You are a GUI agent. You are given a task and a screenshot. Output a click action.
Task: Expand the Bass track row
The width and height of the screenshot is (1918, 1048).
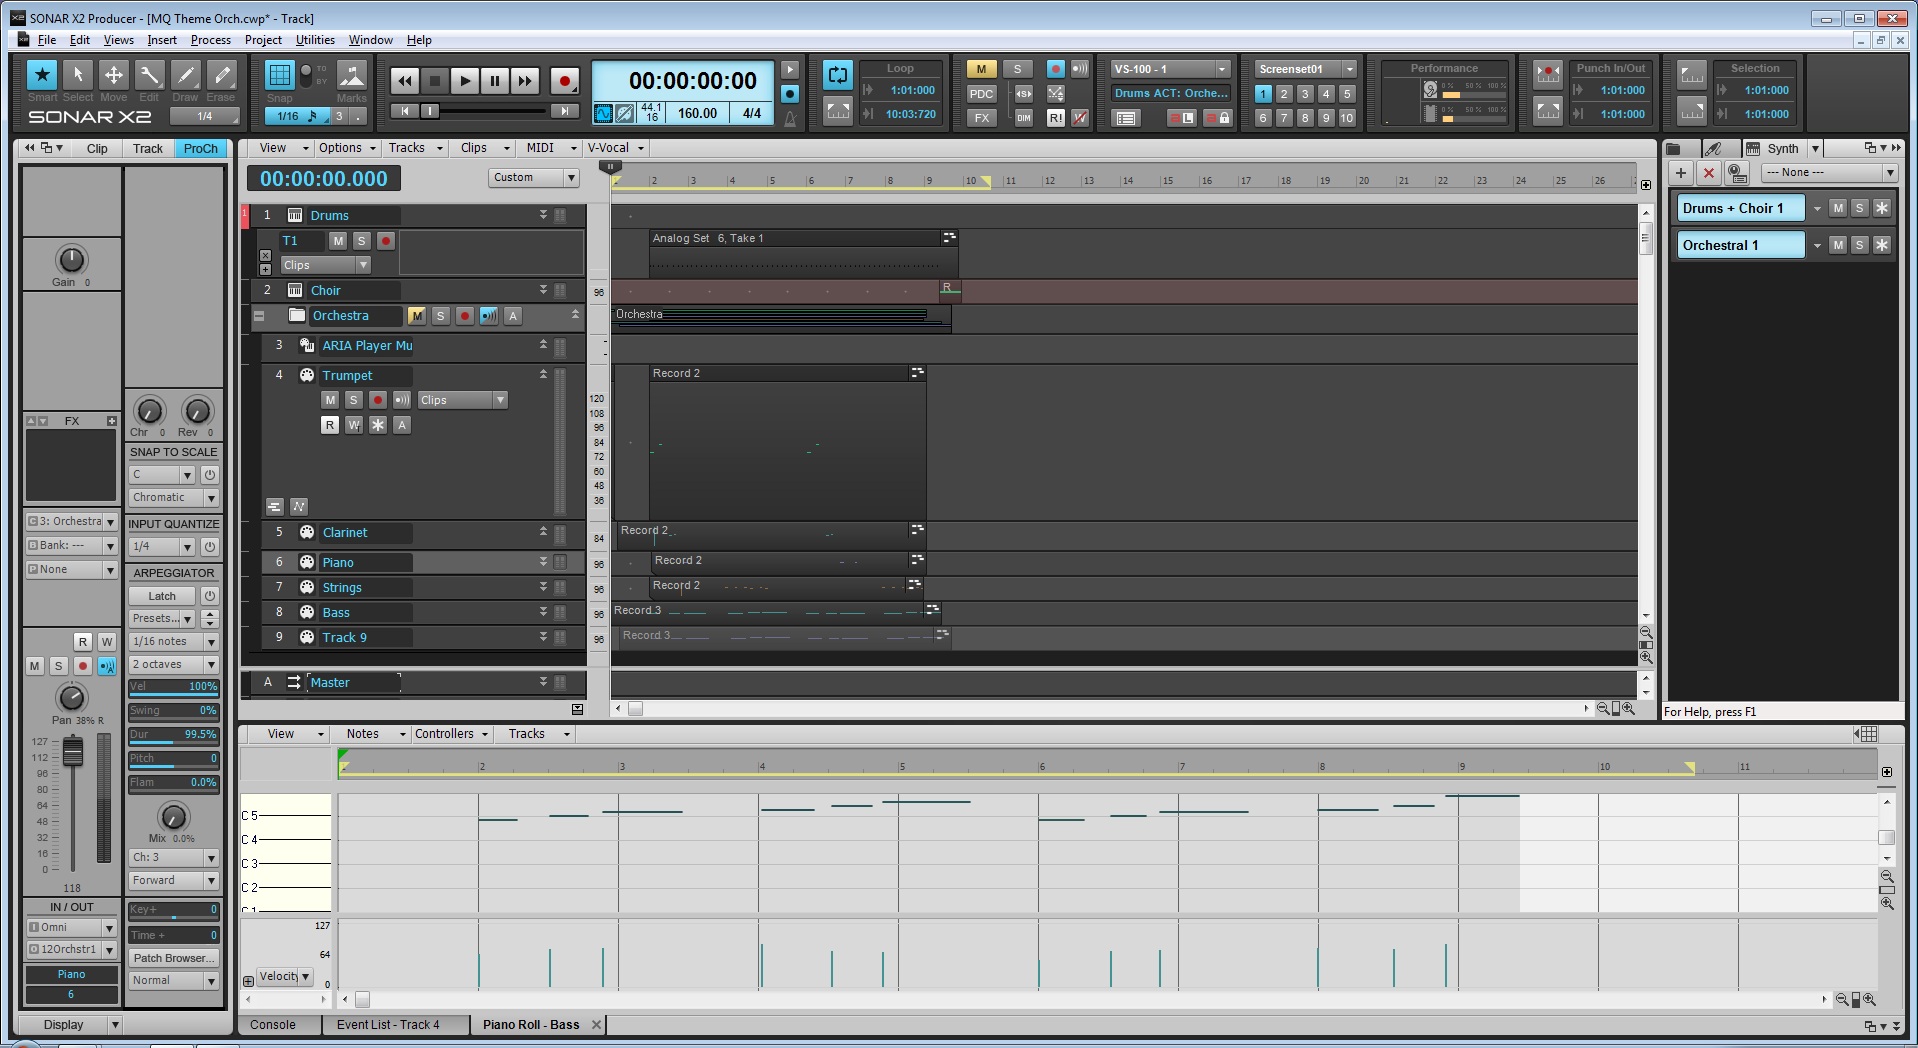[x=543, y=611]
